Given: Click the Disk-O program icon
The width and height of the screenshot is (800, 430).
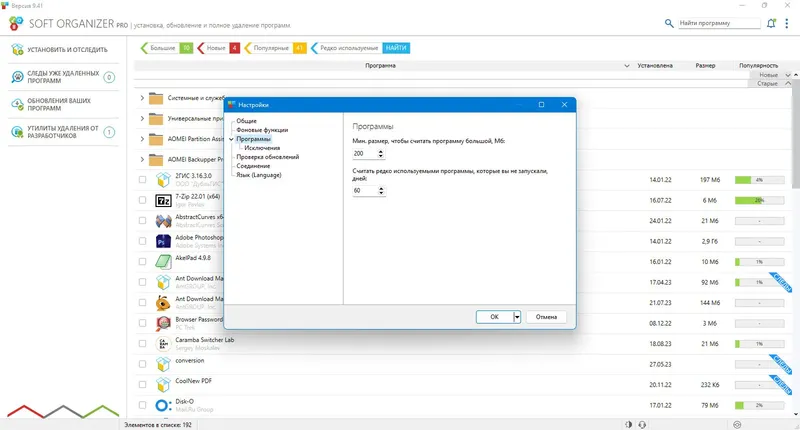Looking at the screenshot, I should (163, 406).
